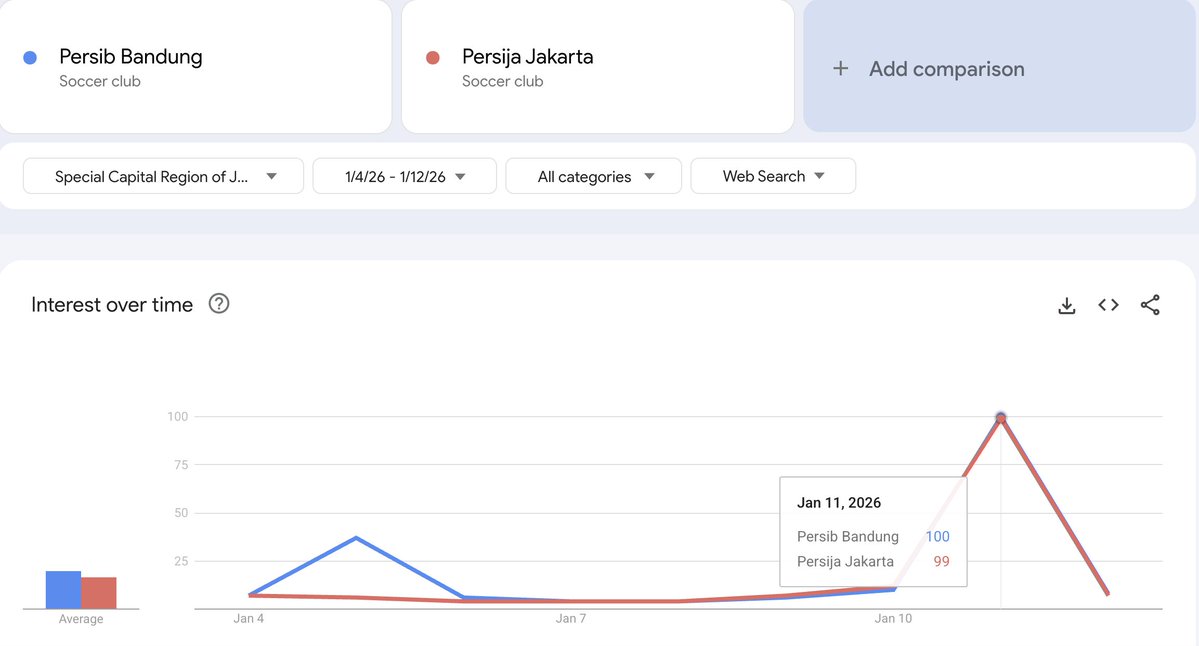1199x646 pixels.
Task: Open the Interest over time help icon
Action: tap(219, 304)
